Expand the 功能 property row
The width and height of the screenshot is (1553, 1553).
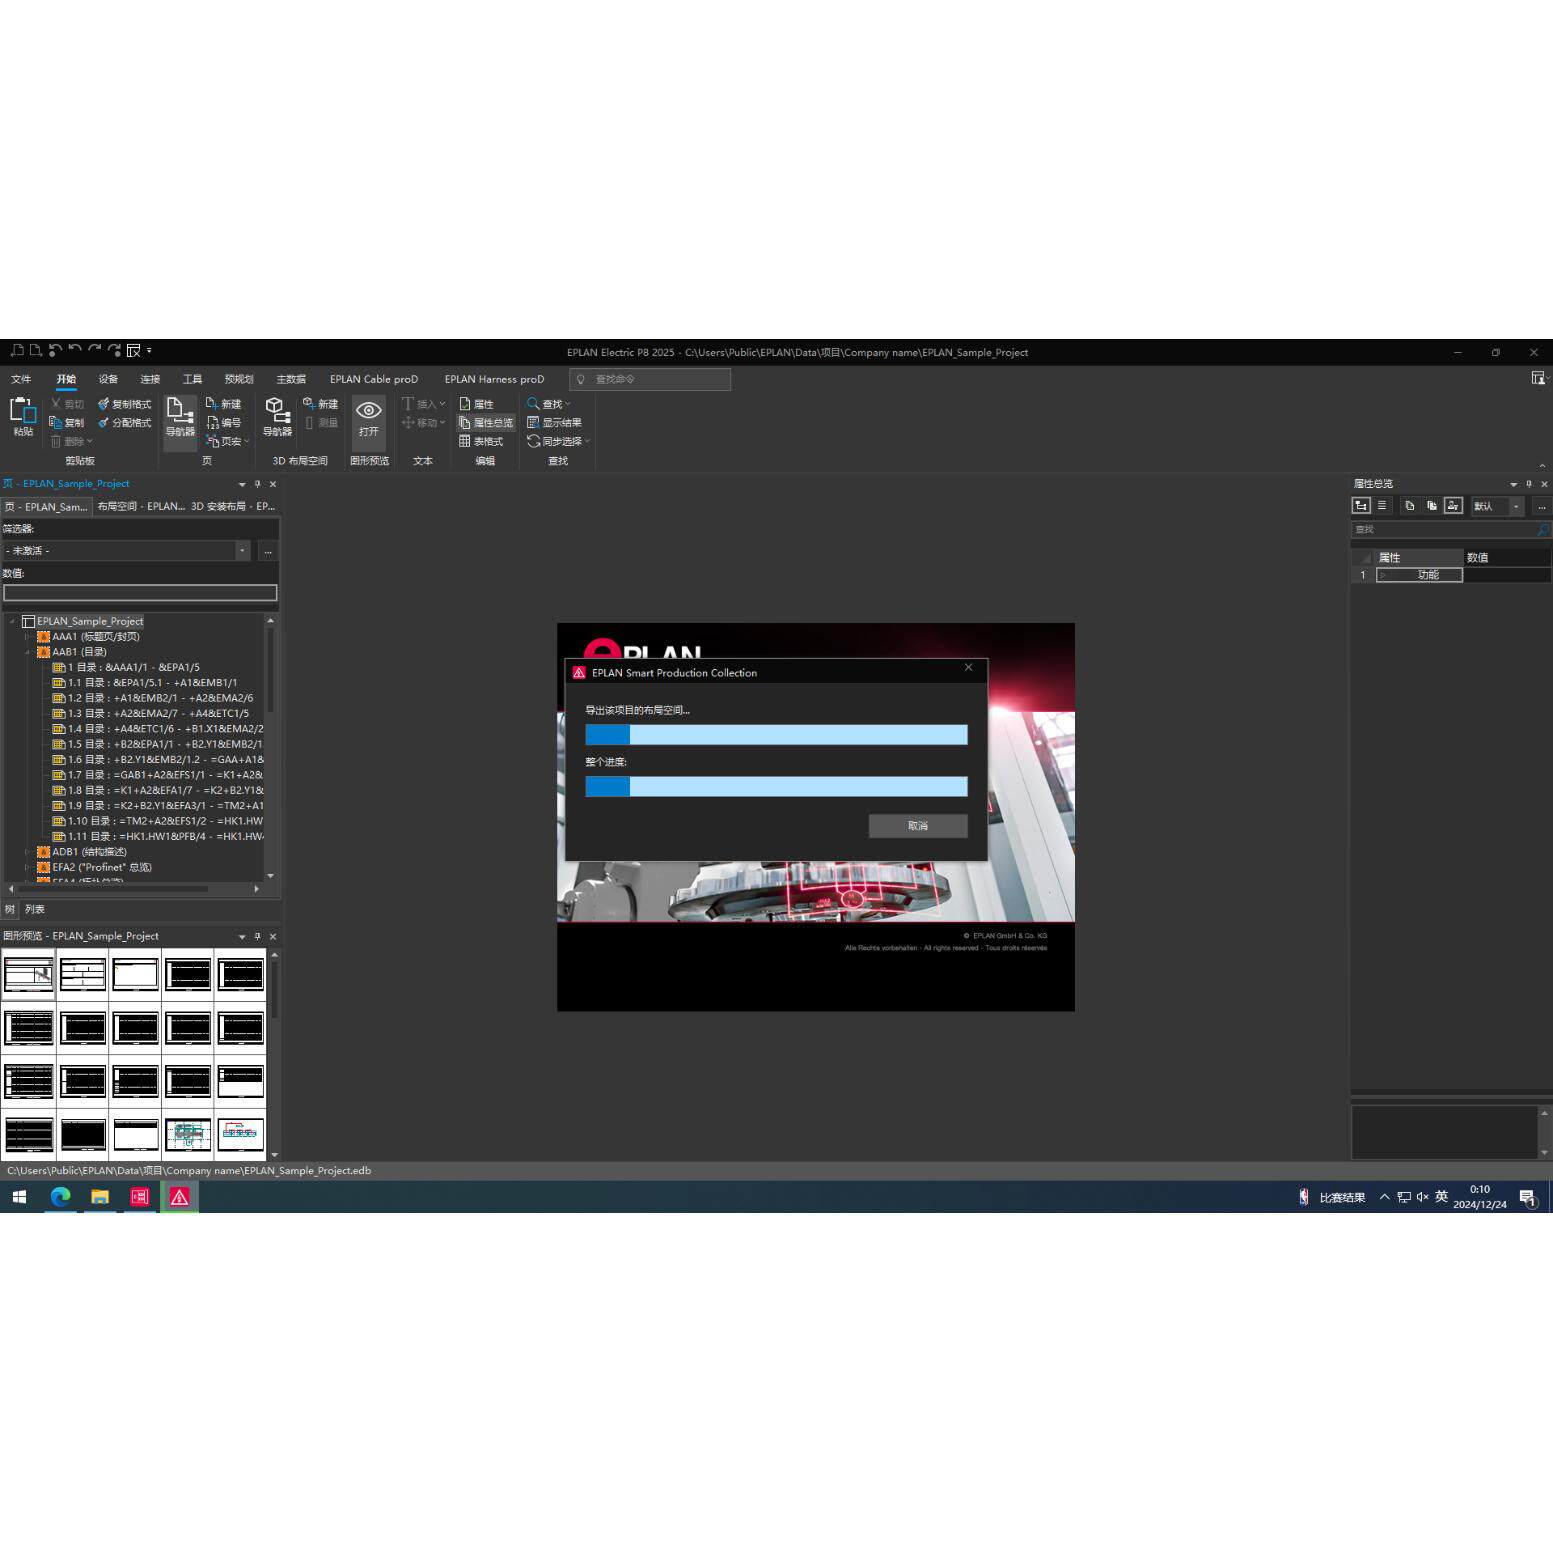1383,575
